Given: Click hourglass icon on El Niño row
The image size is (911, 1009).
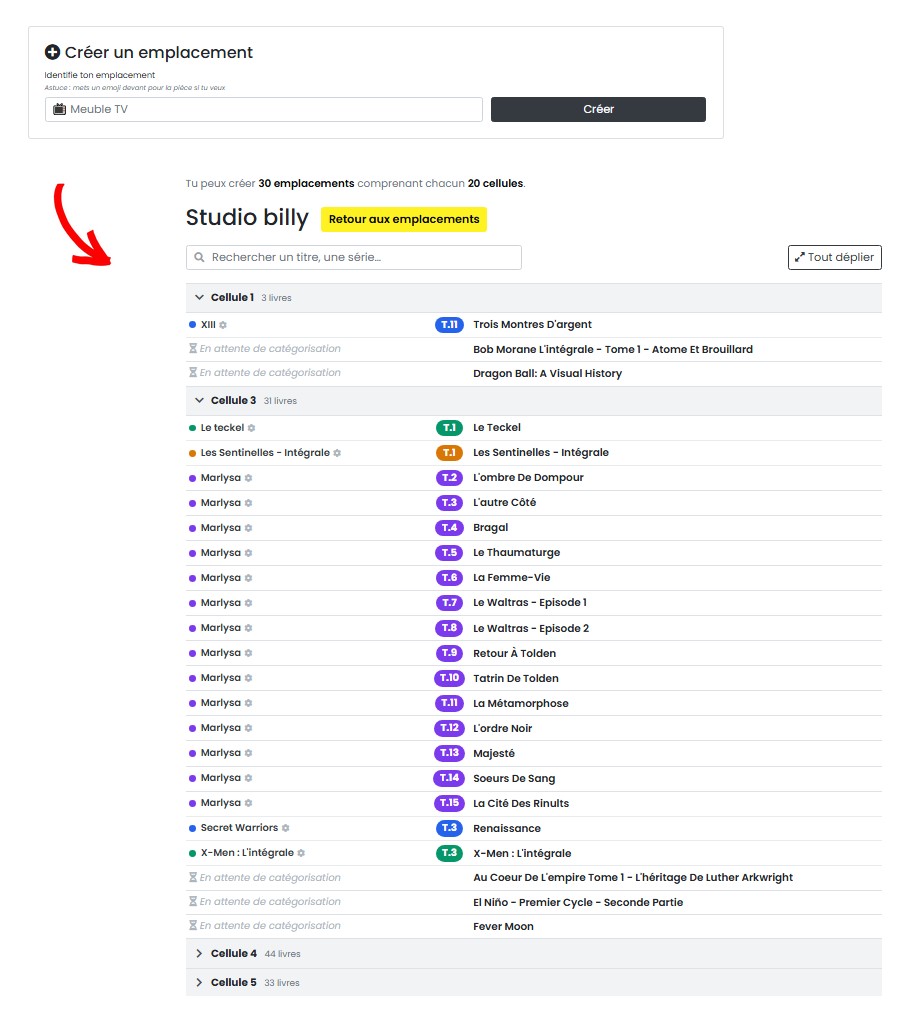Looking at the screenshot, I should point(192,902).
